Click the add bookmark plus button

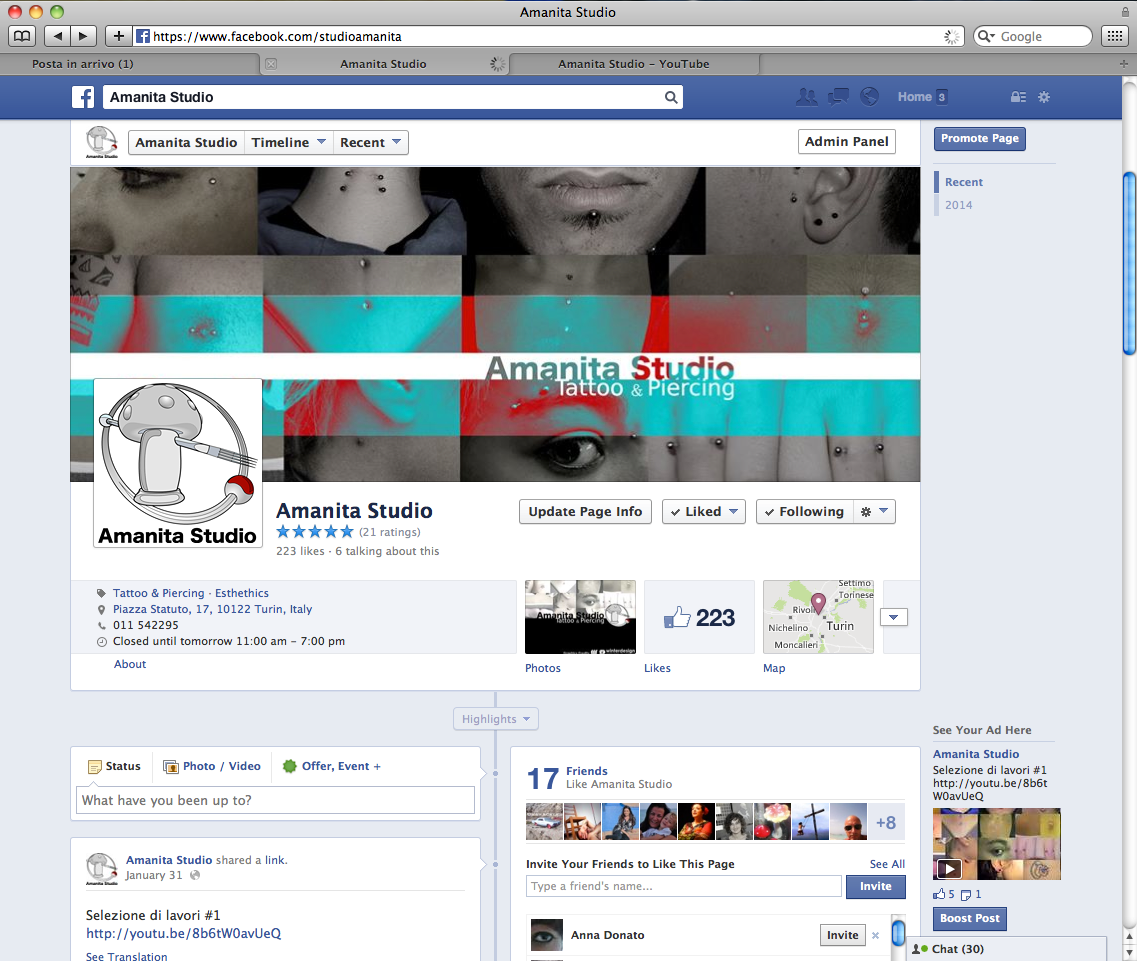[119, 36]
